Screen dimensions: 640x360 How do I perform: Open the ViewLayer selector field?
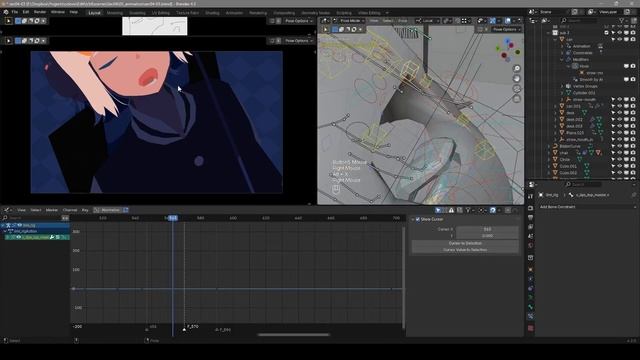[610, 12]
